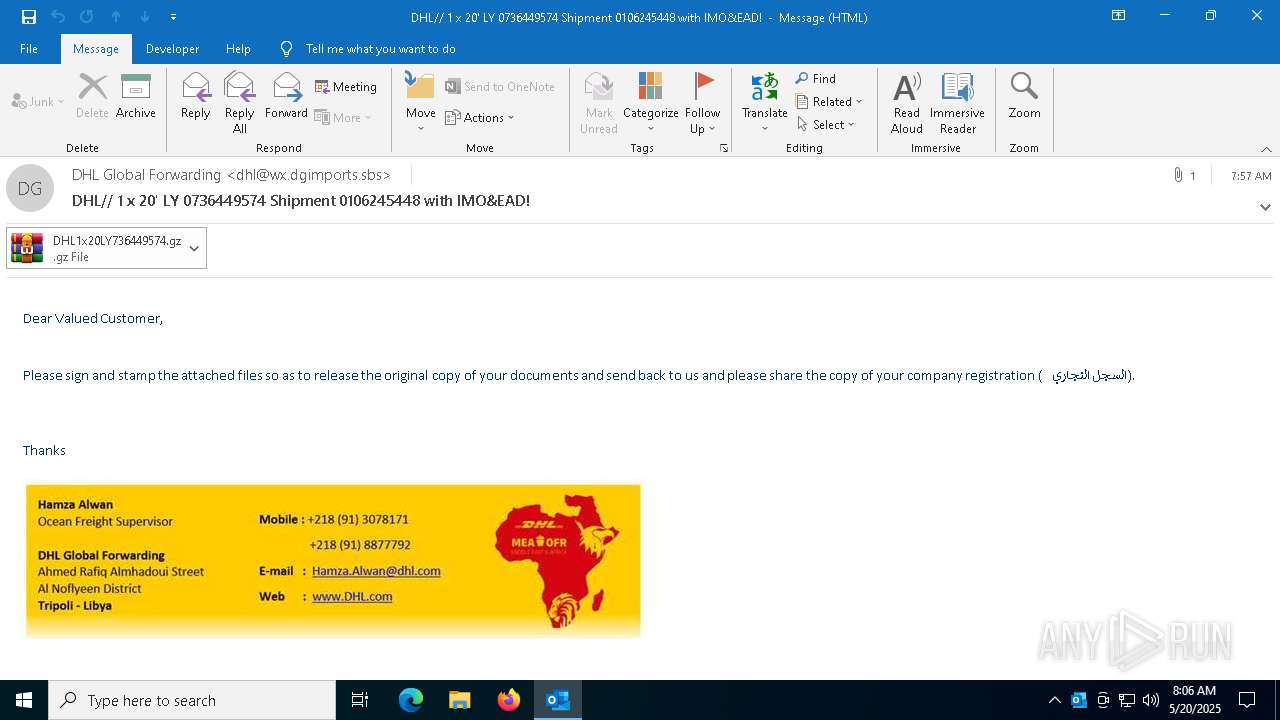
Task: Mark the message as Unread
Action: (x=599, y=102)
